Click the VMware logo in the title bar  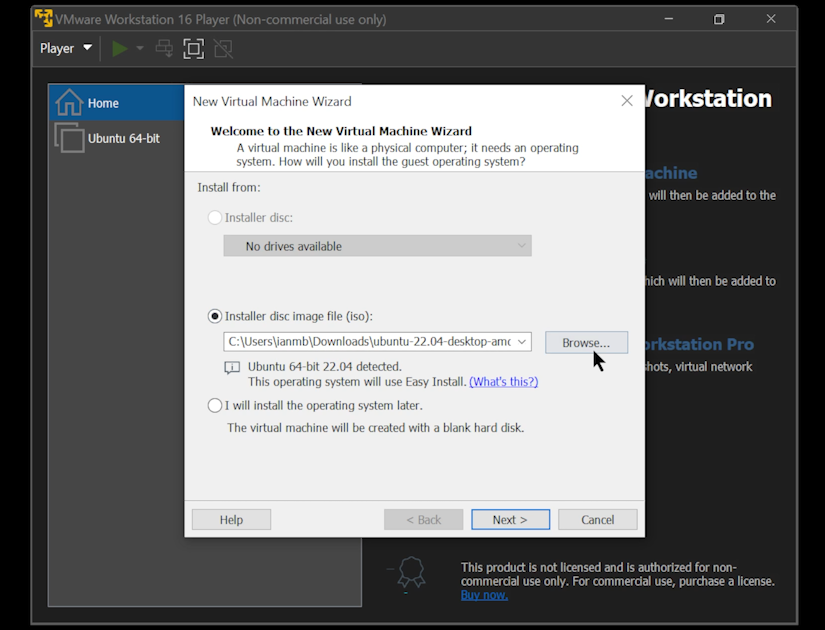[42, 18]
